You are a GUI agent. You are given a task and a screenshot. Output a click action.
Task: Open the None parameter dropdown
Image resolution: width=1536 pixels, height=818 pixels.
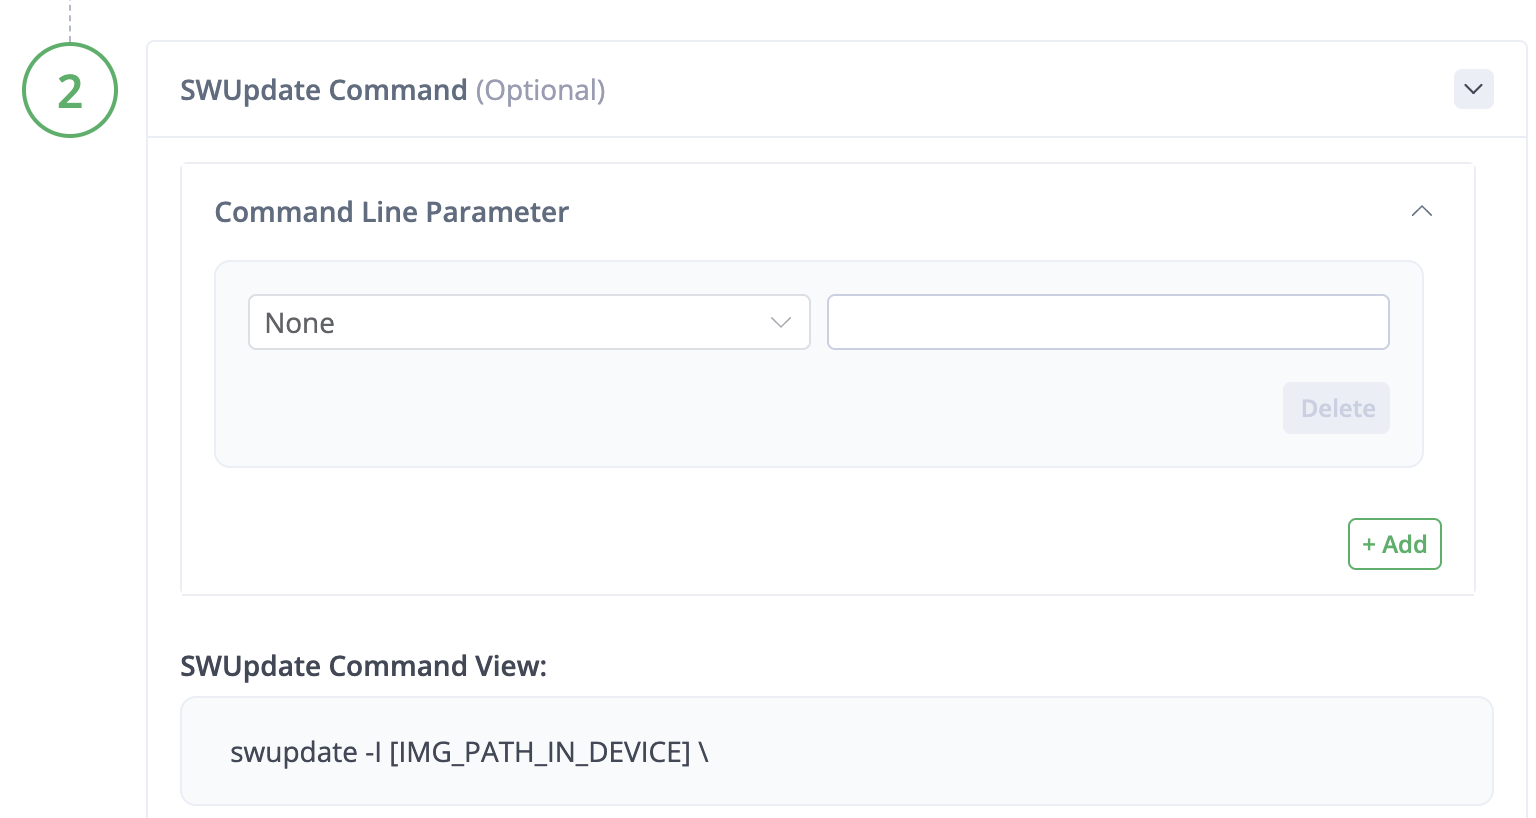(x=528, y=322)
